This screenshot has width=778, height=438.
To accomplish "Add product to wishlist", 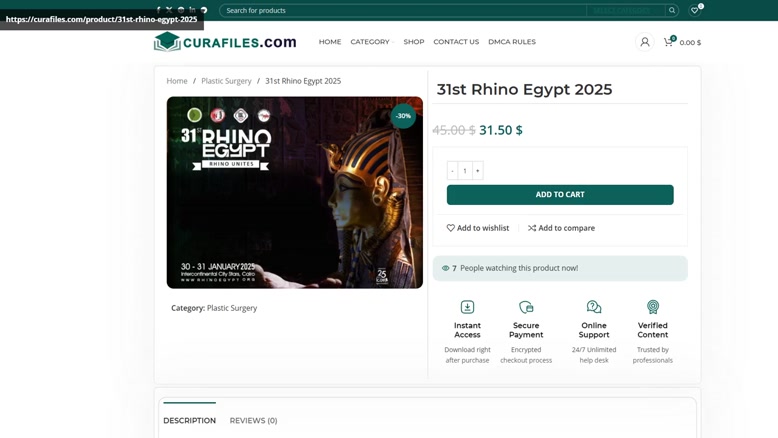I will point(478,228).
